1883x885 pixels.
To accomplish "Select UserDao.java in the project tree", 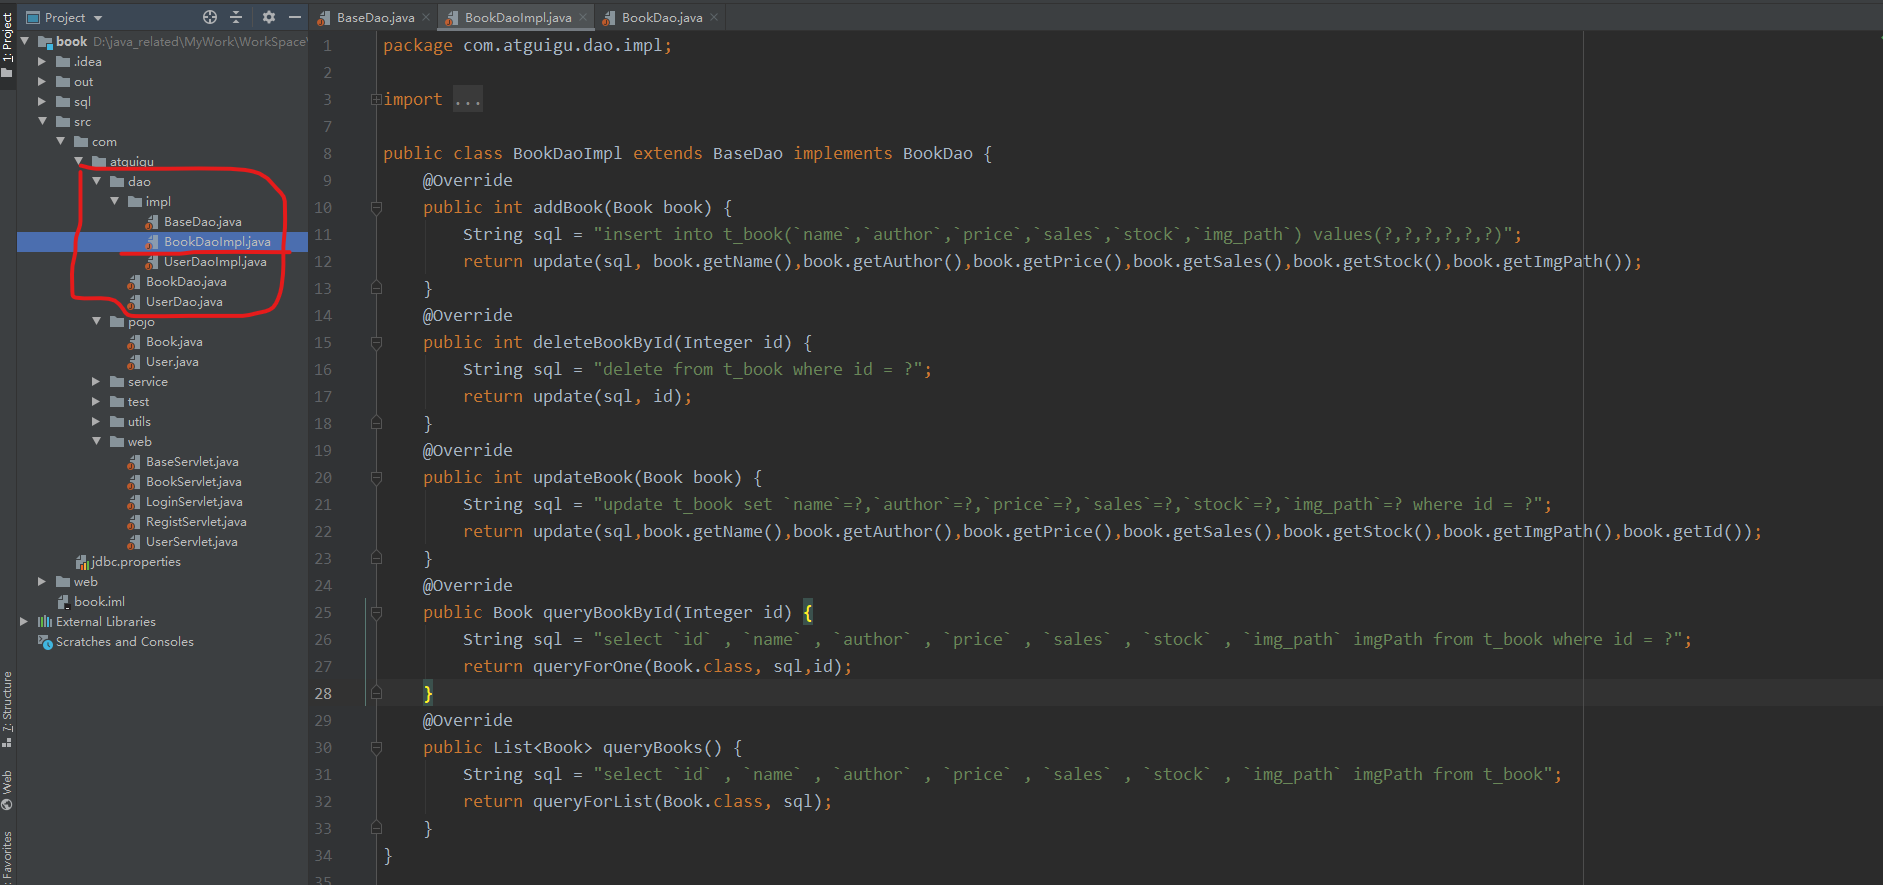I will click(184, 301).
